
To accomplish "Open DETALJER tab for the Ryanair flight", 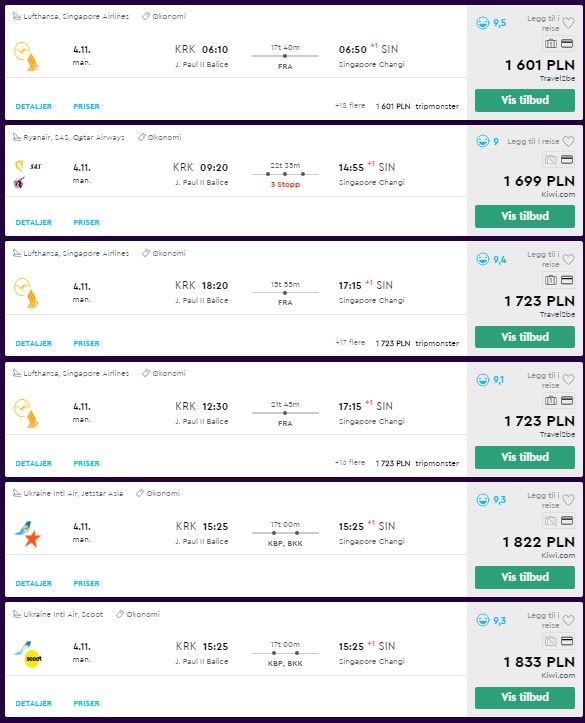I will (x=34, y=222).
